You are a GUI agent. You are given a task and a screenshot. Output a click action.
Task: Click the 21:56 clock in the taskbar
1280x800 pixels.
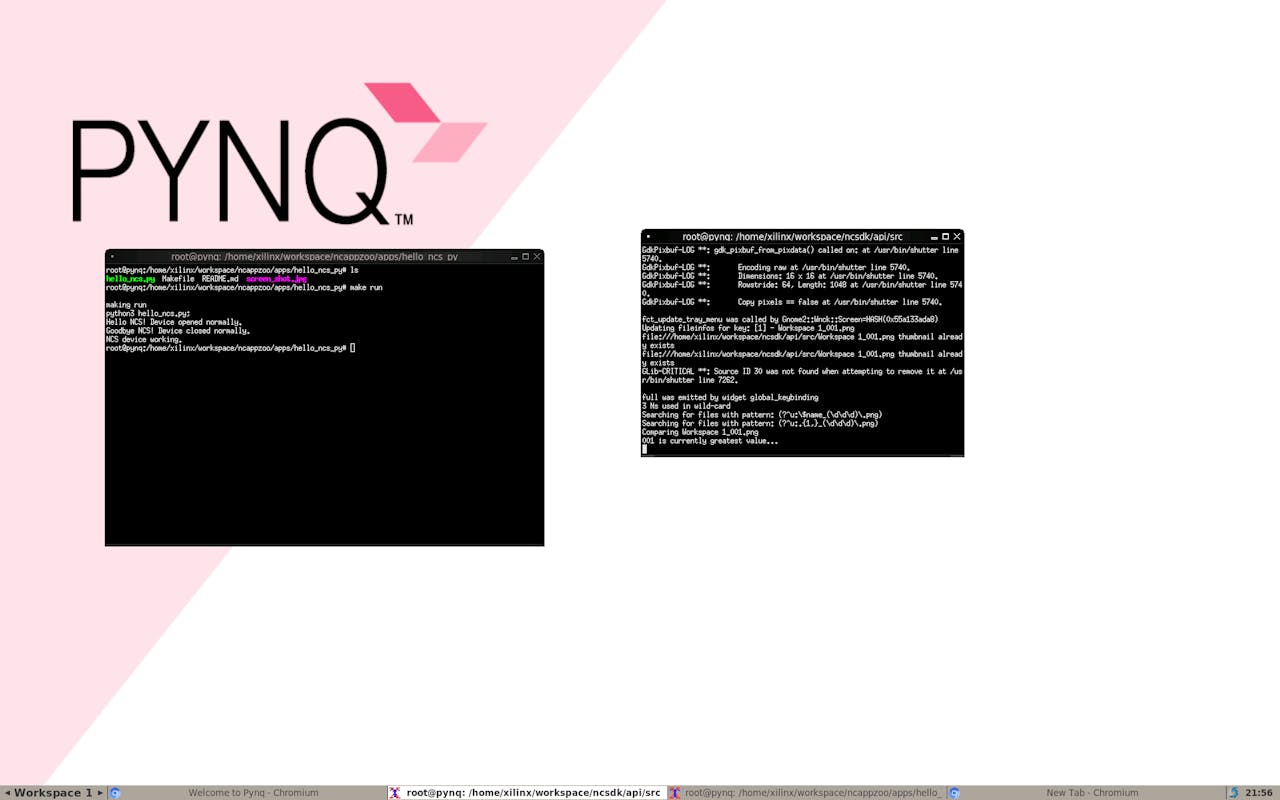pyautogui.click(x=1259, y=793)
